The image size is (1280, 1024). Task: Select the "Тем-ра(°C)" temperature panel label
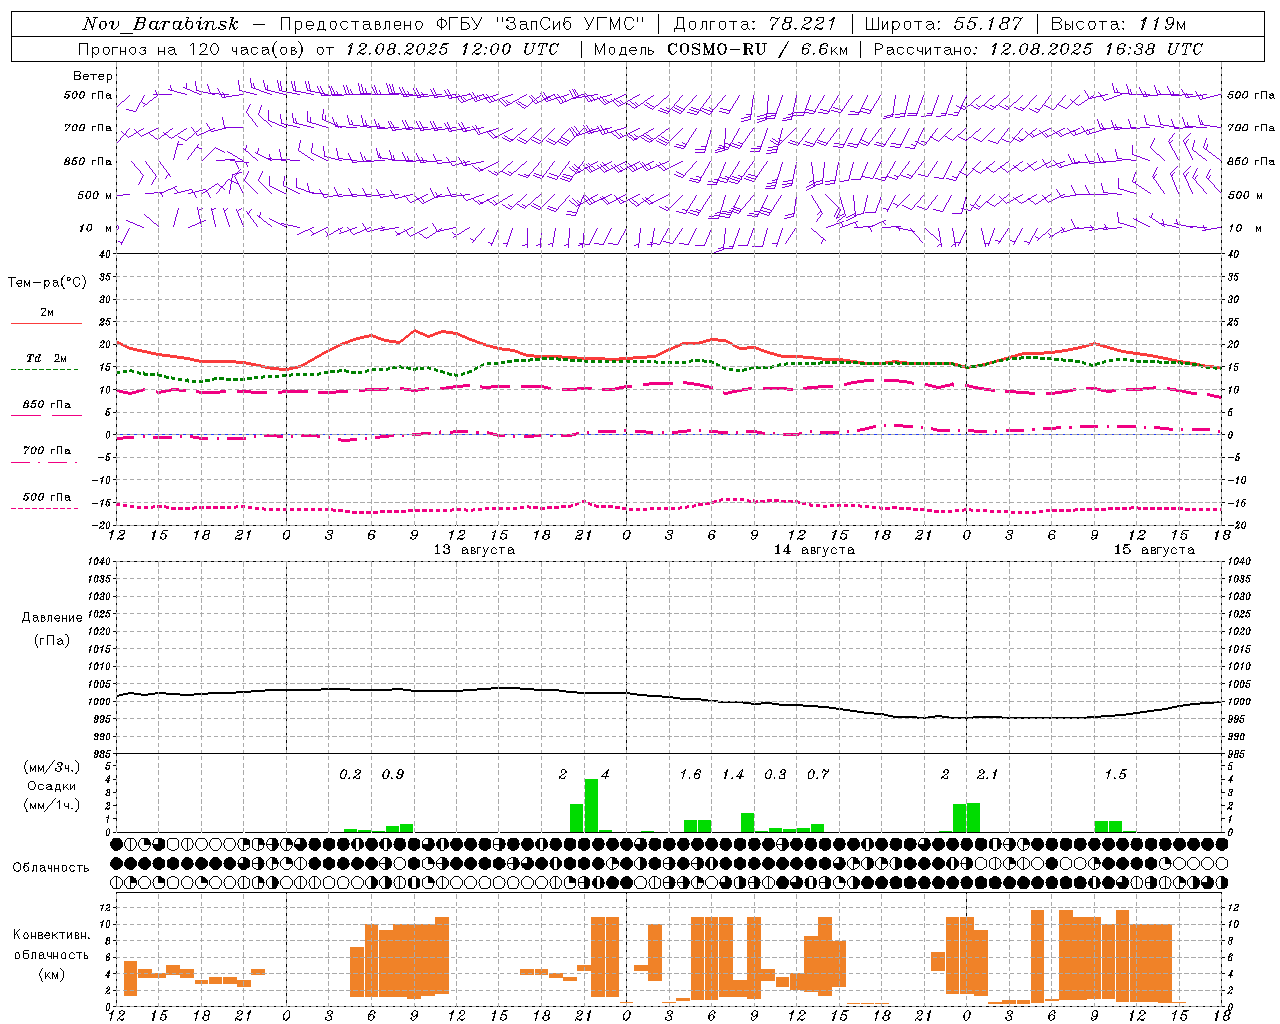tap(47, 283)
